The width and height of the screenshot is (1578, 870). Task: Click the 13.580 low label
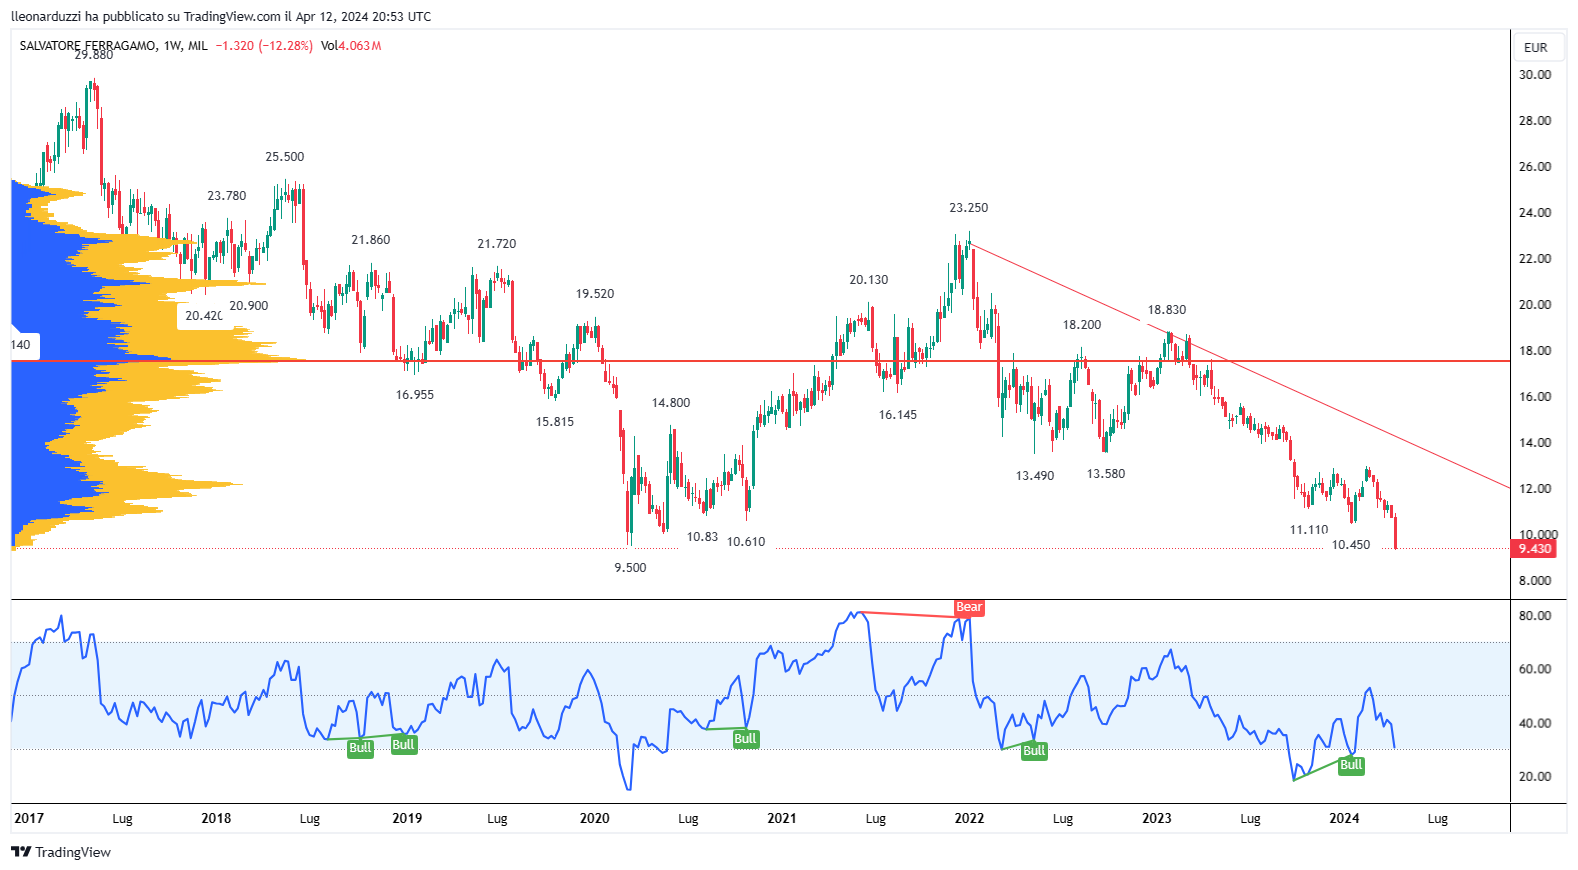1106,474
